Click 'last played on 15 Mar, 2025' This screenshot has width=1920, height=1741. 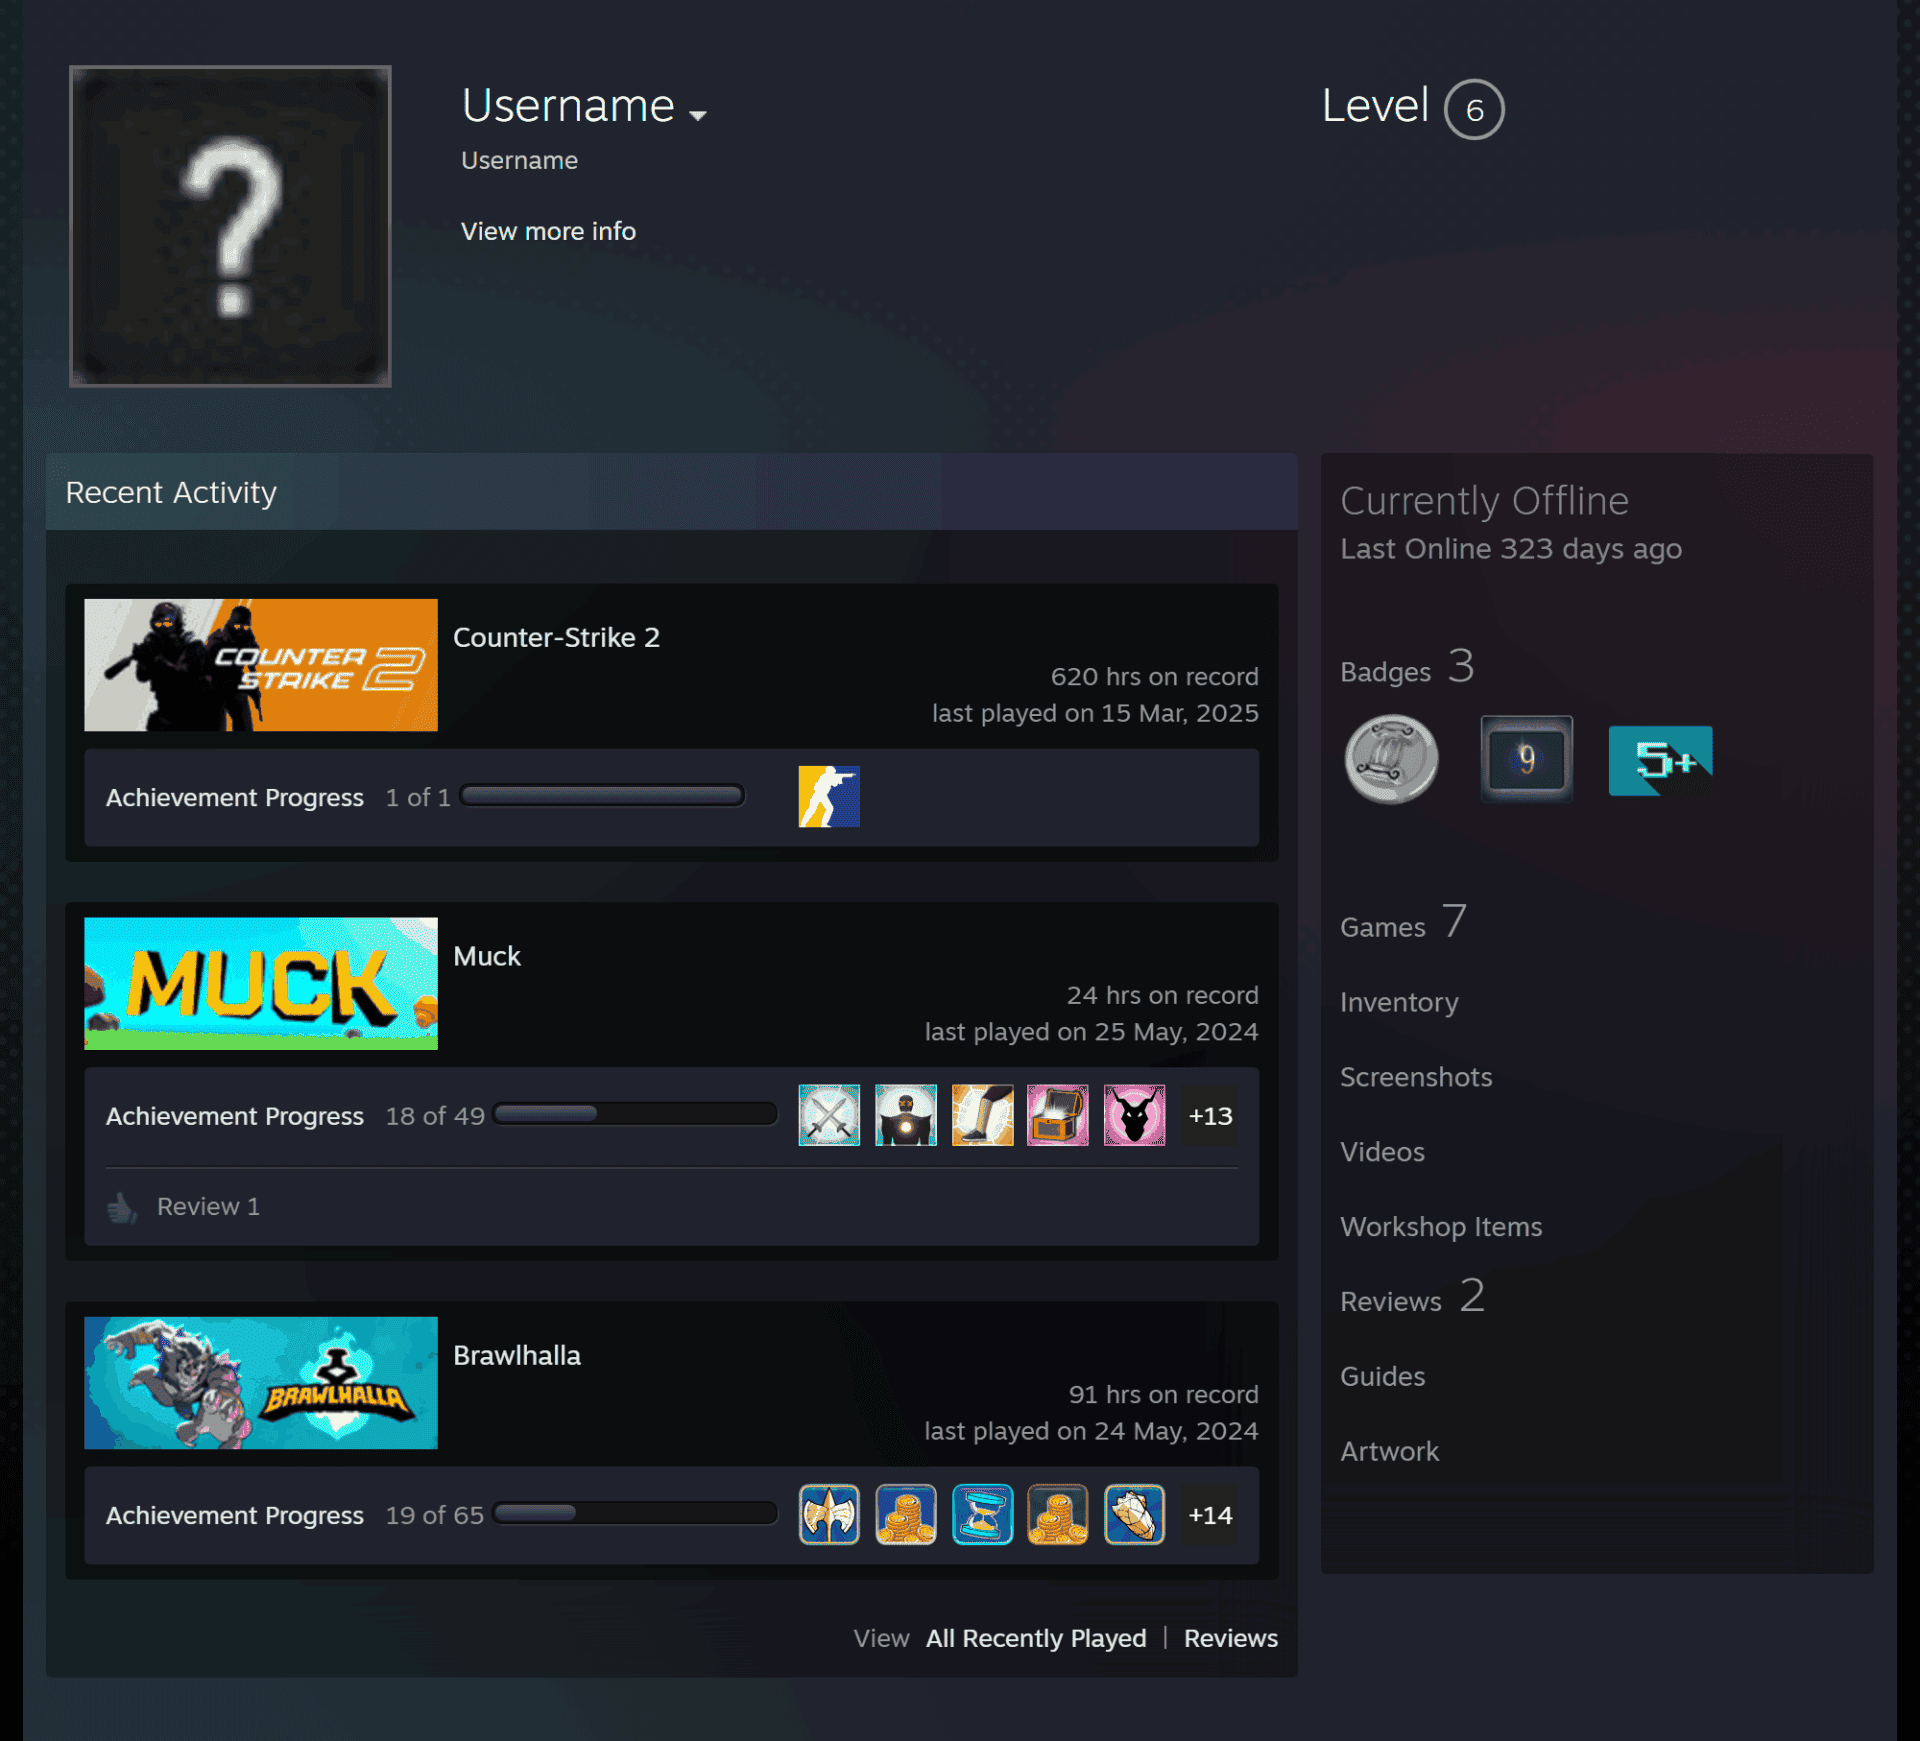[x=1095, y=714]
